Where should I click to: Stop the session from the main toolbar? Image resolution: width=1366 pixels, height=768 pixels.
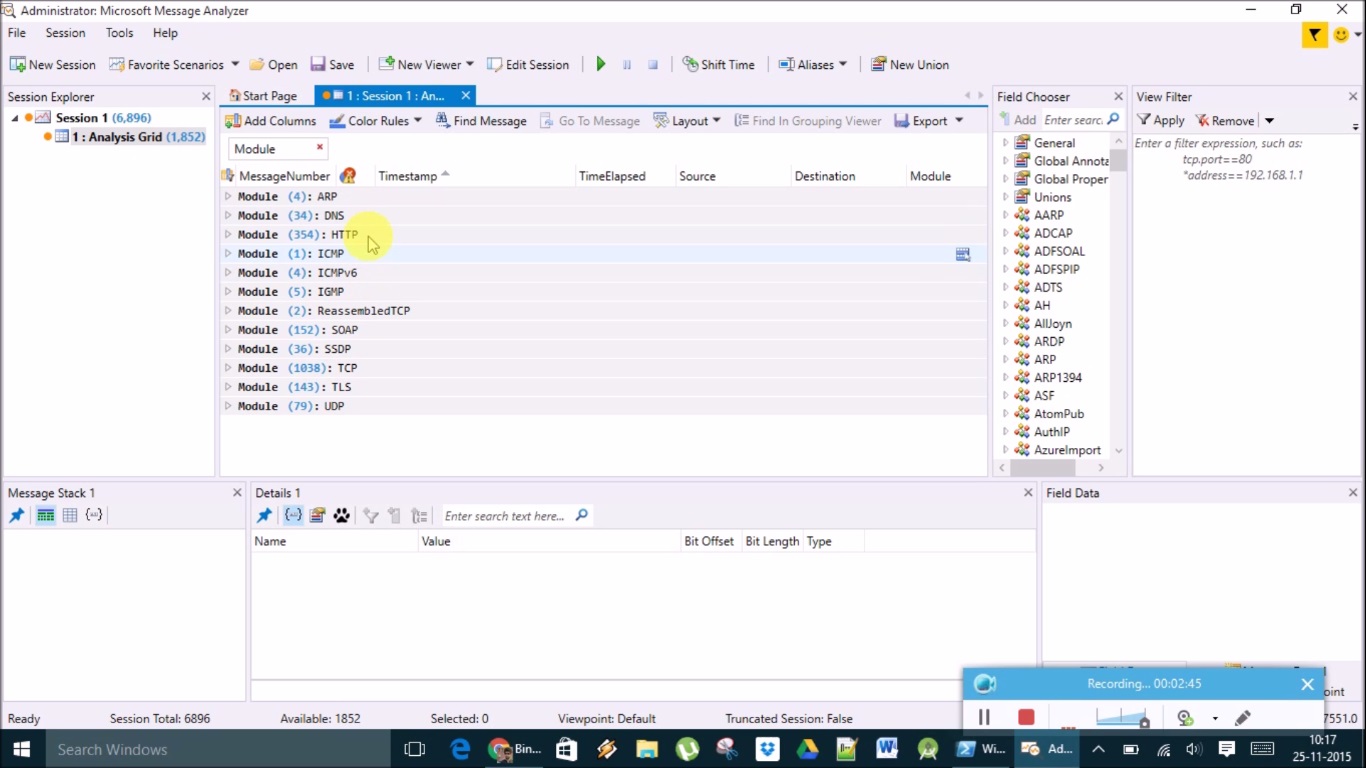click(x=653, y=64)
